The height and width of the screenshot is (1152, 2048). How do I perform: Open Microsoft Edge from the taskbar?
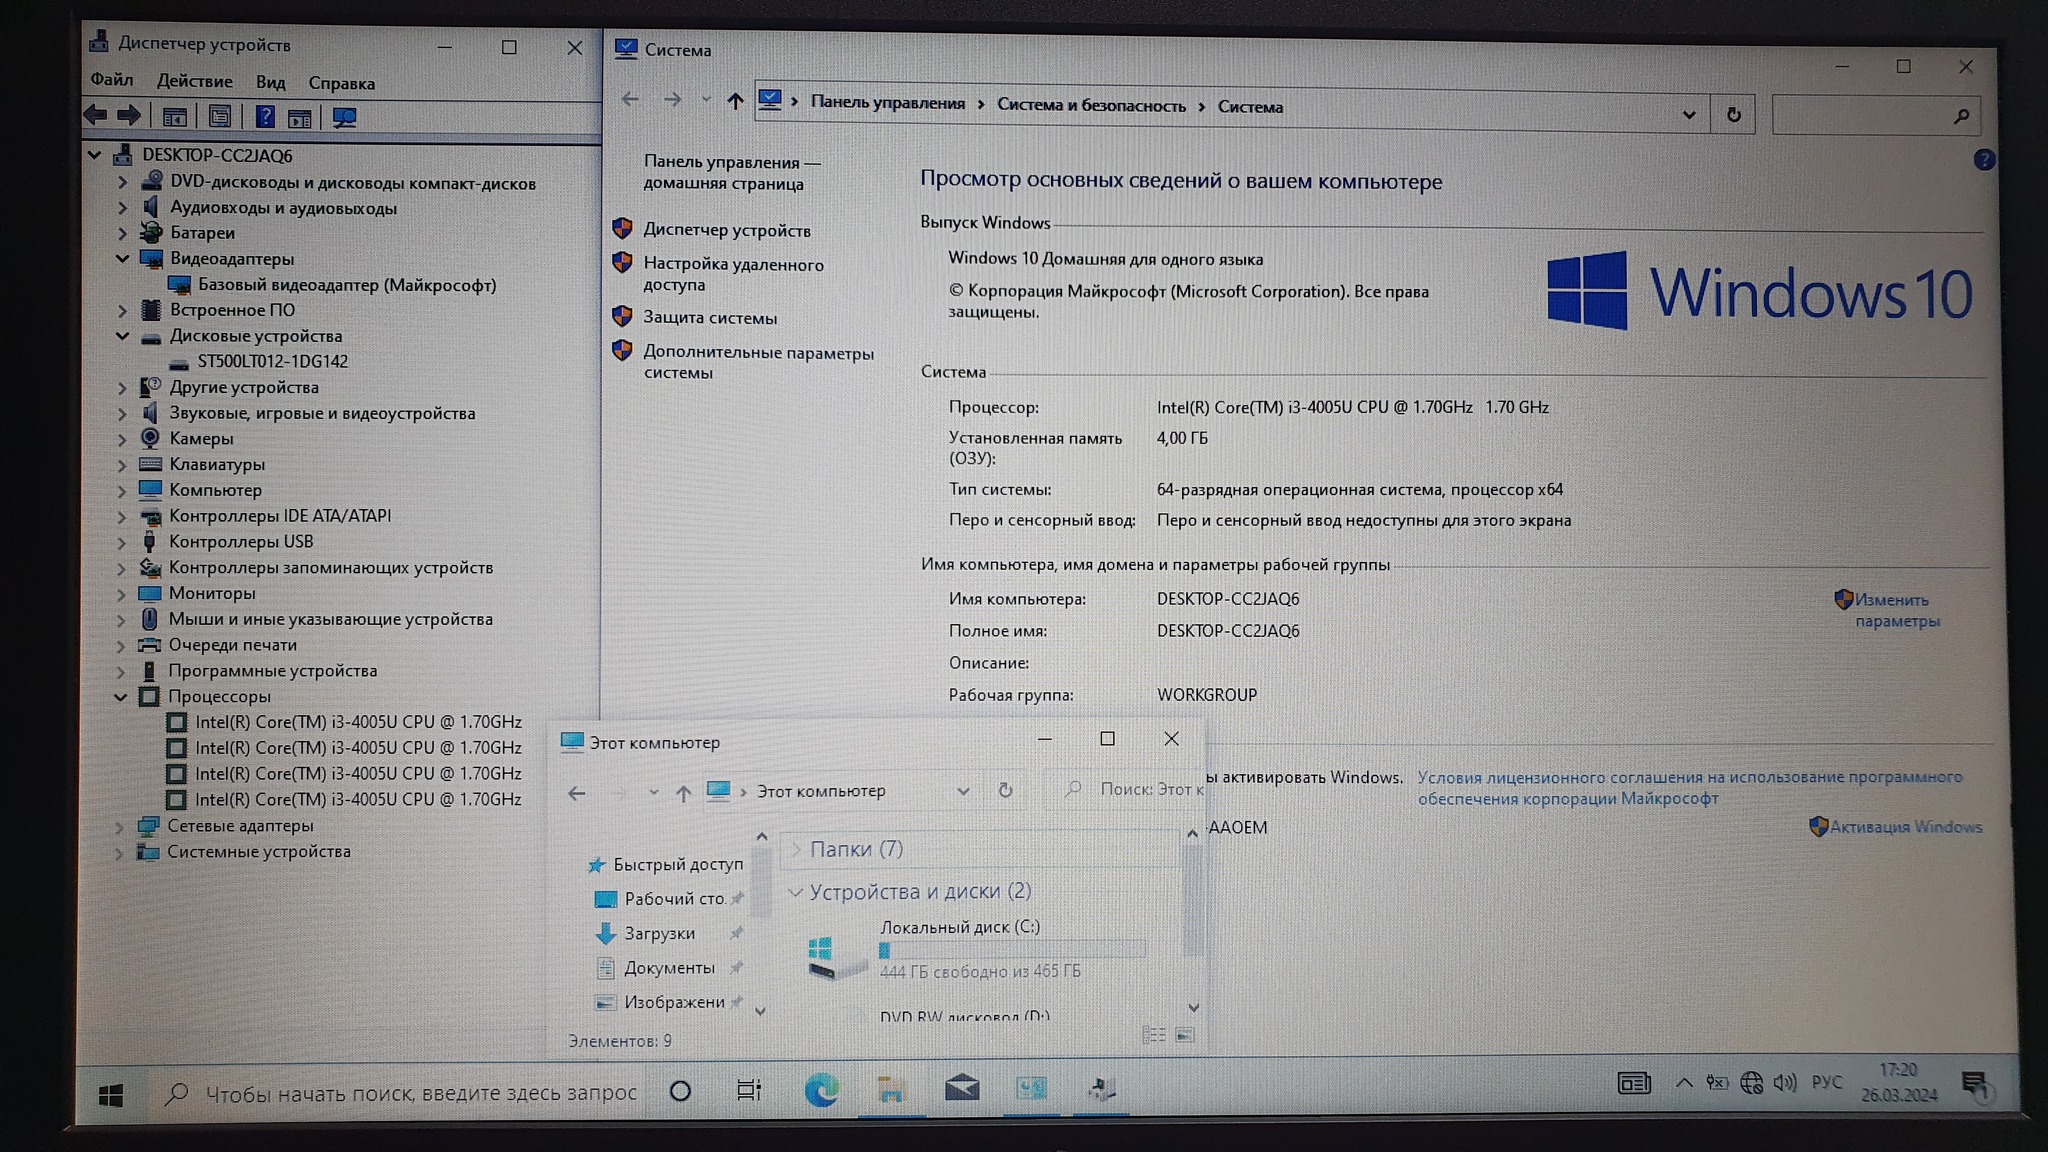(821, 1089)
